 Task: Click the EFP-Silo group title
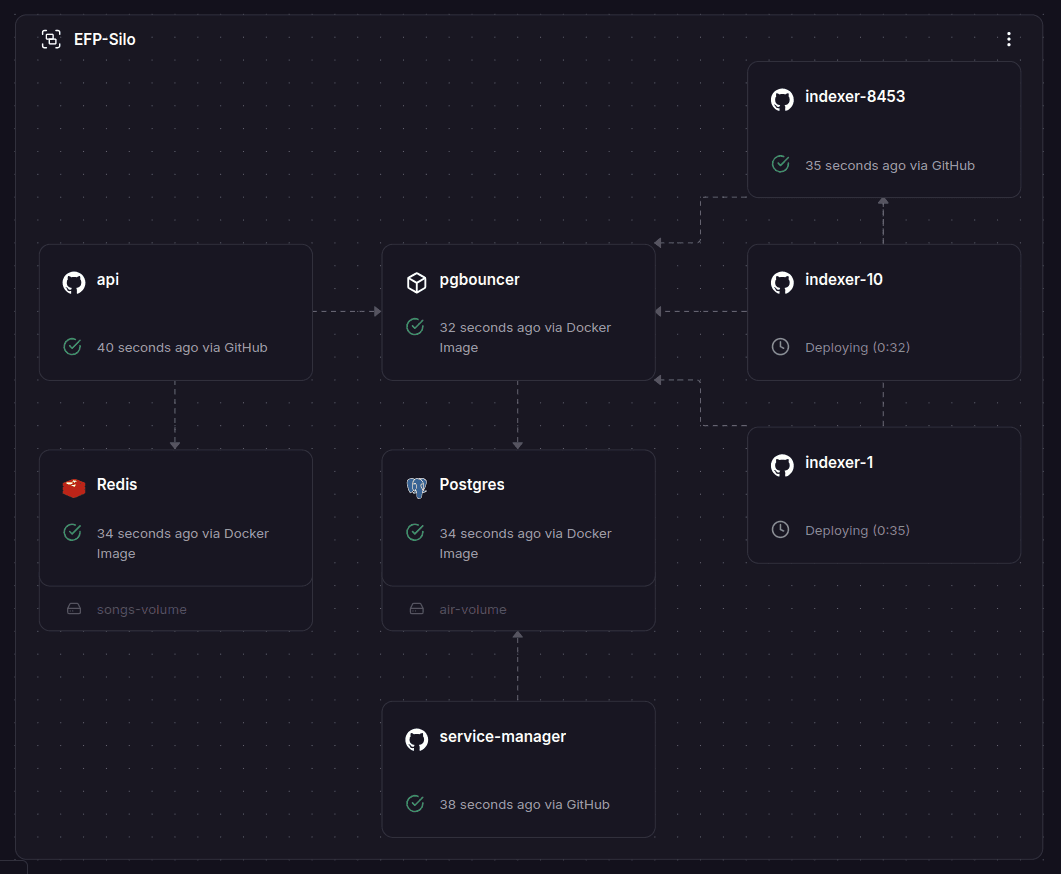[105, 39]
